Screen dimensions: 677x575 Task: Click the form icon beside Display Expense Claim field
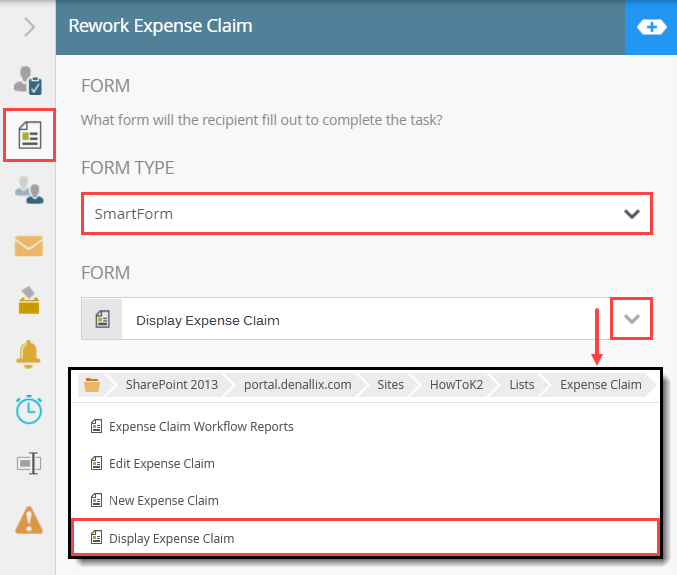pos(102,319)
